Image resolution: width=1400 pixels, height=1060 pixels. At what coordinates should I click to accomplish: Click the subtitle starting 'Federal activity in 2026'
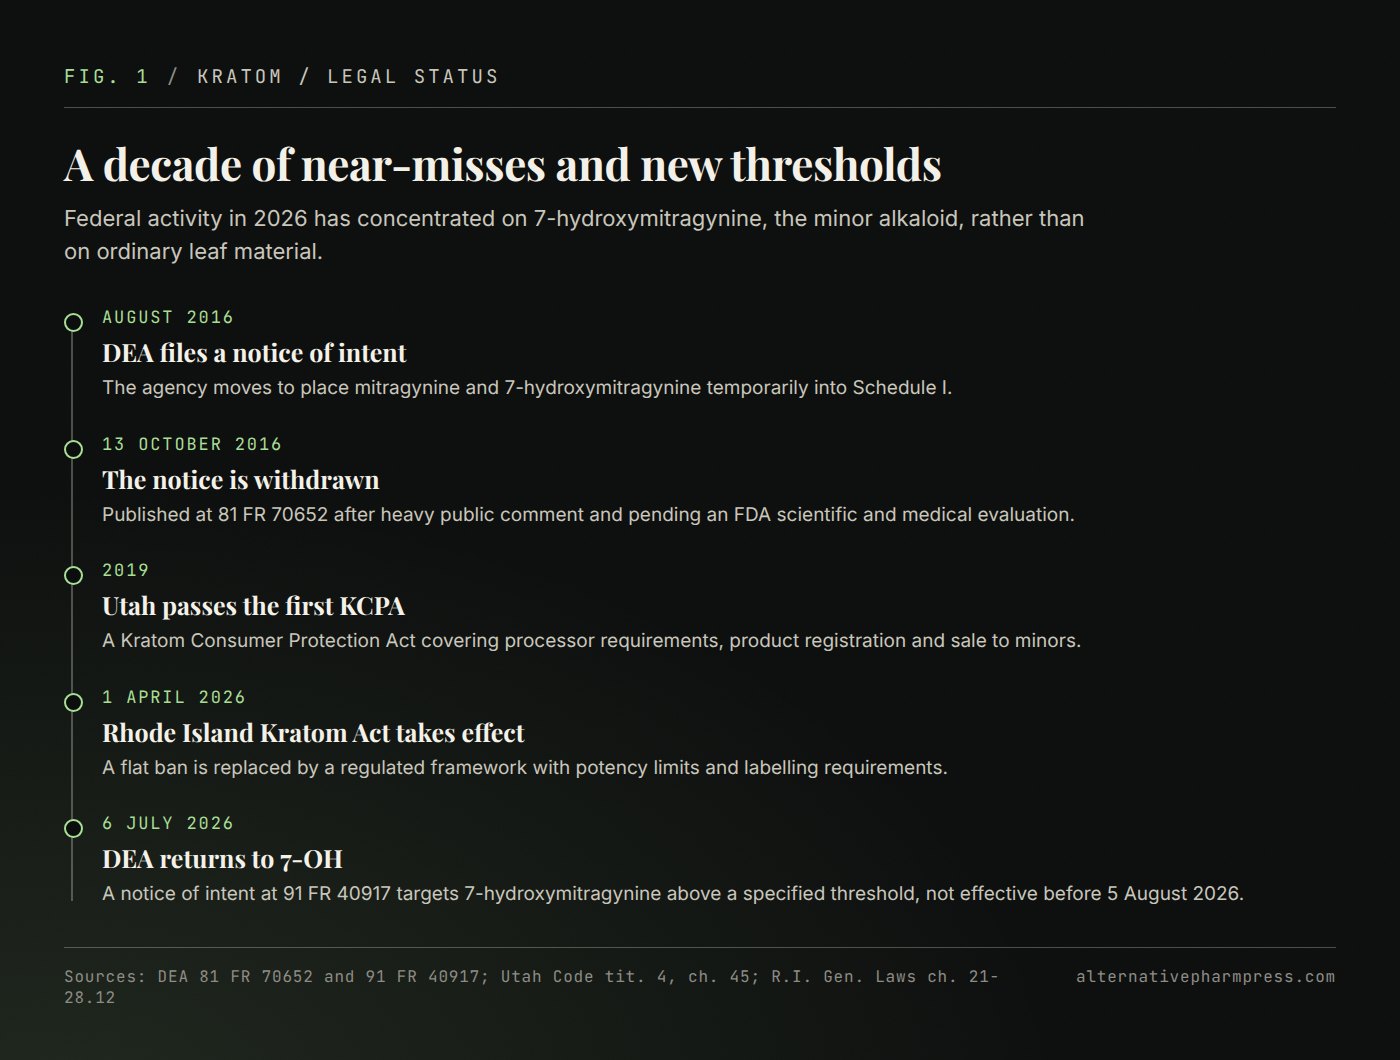(x=574, y=235)
